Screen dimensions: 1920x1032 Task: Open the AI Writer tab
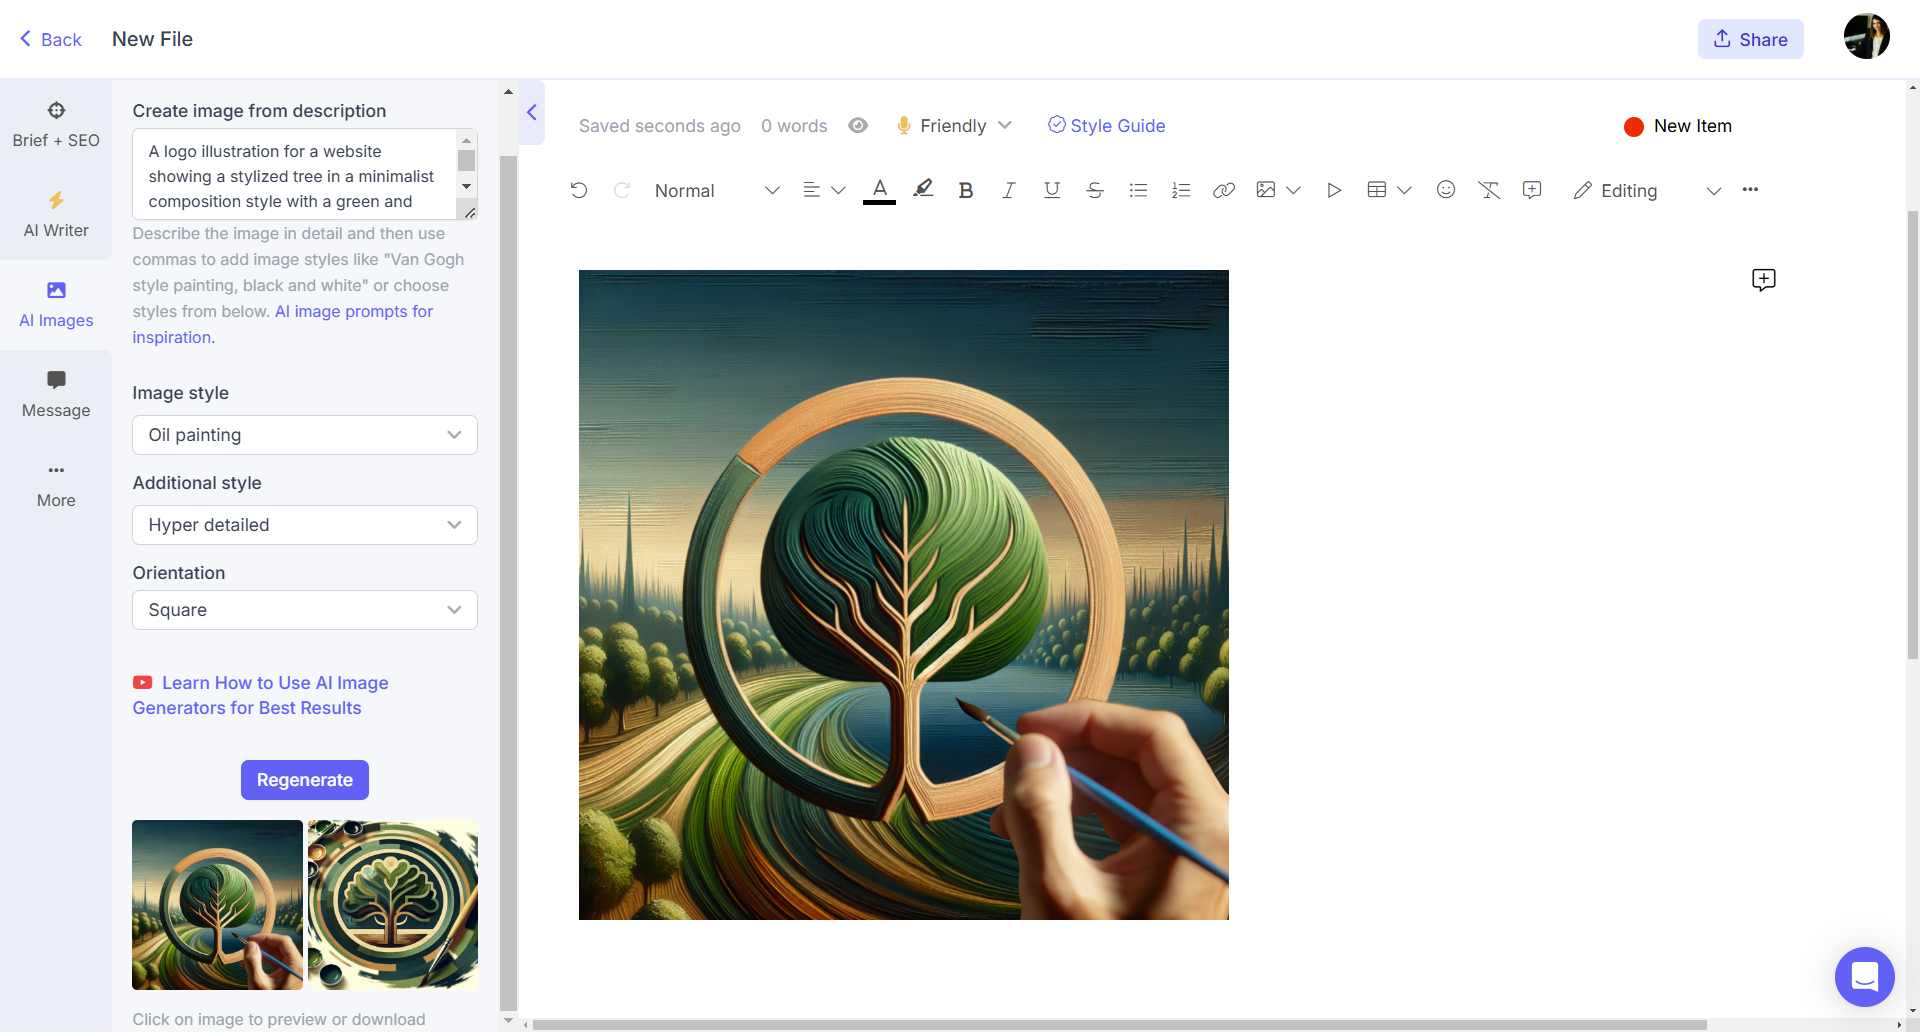point(56,215)
